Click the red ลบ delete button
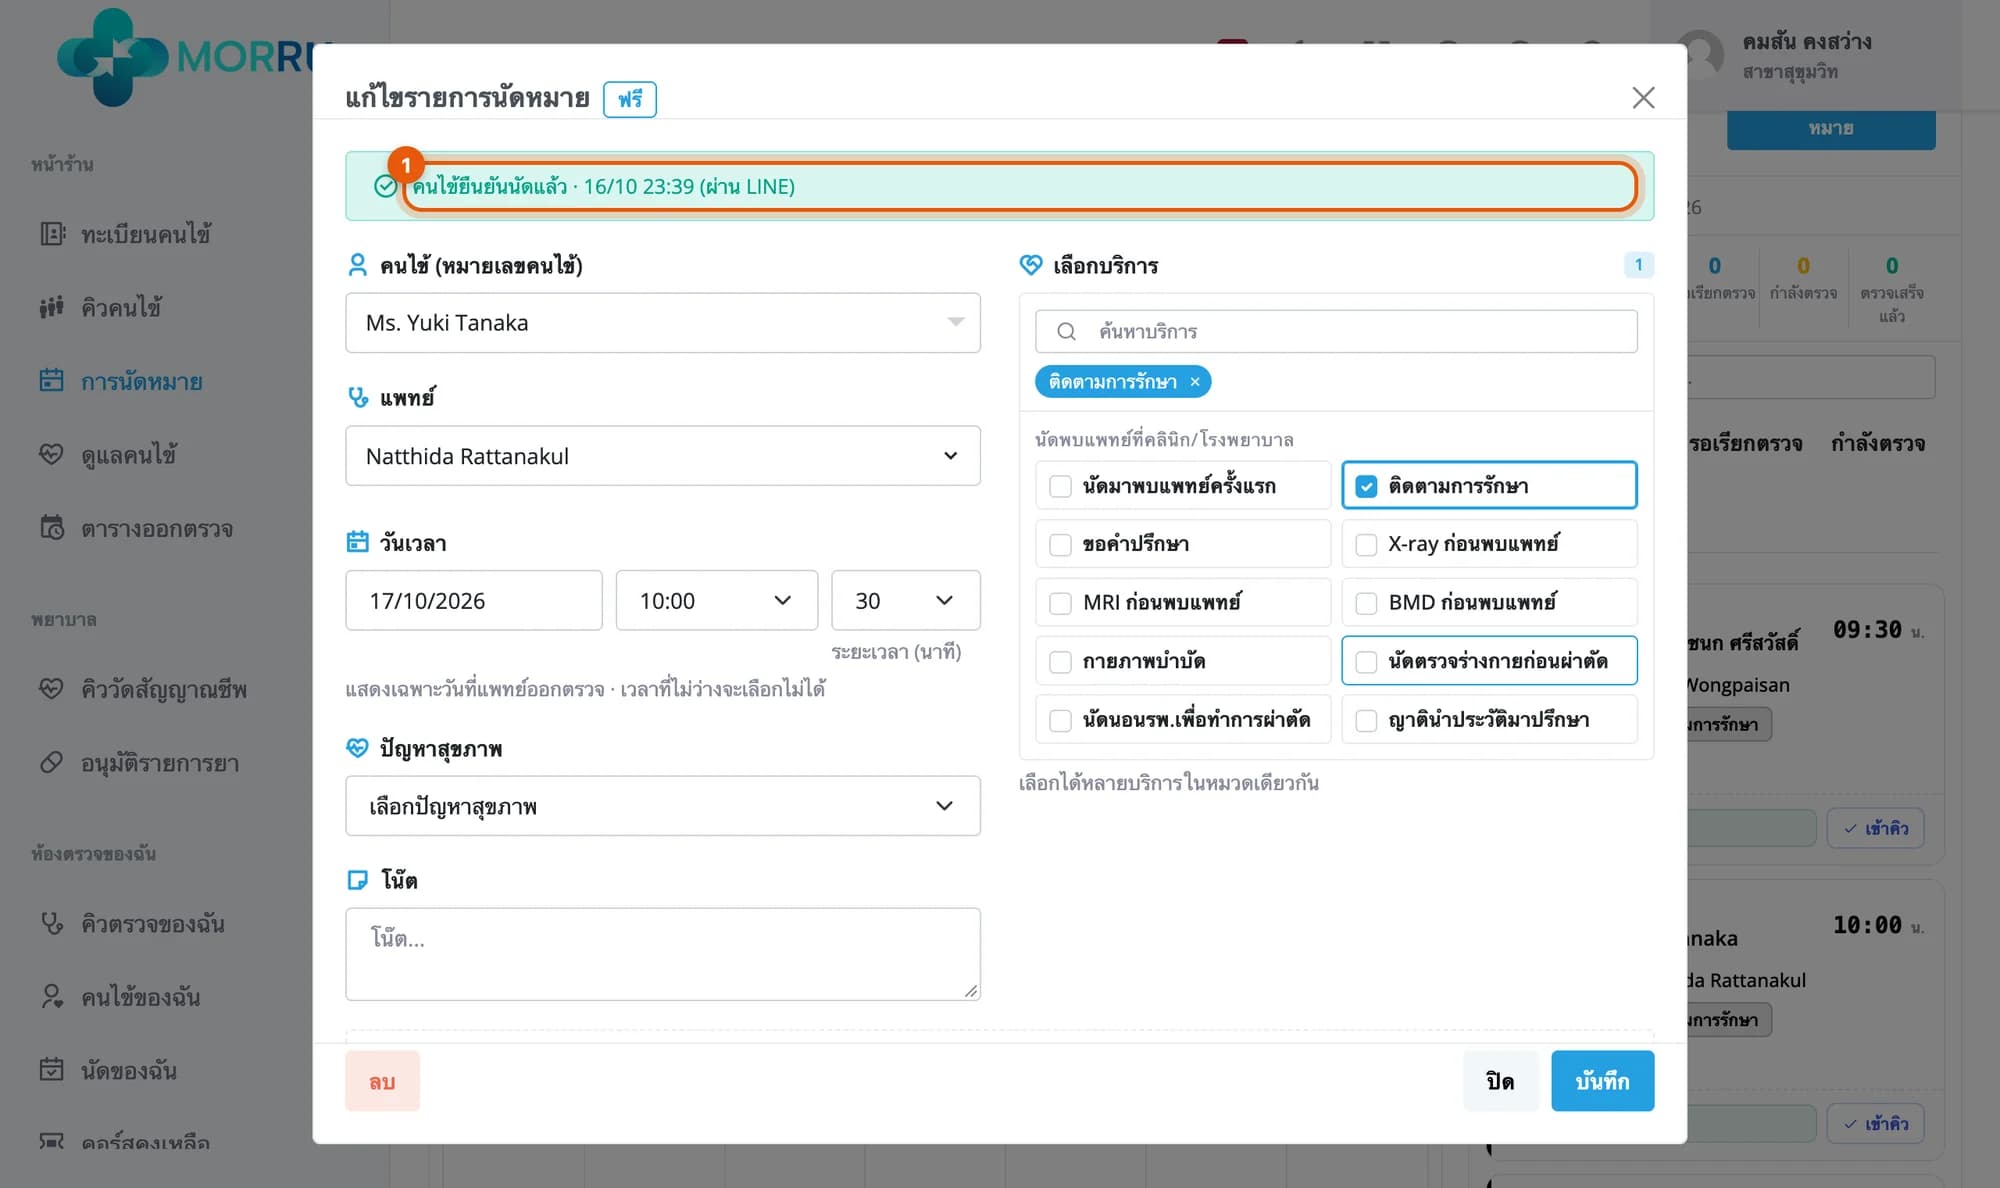 pos(383,1081)
